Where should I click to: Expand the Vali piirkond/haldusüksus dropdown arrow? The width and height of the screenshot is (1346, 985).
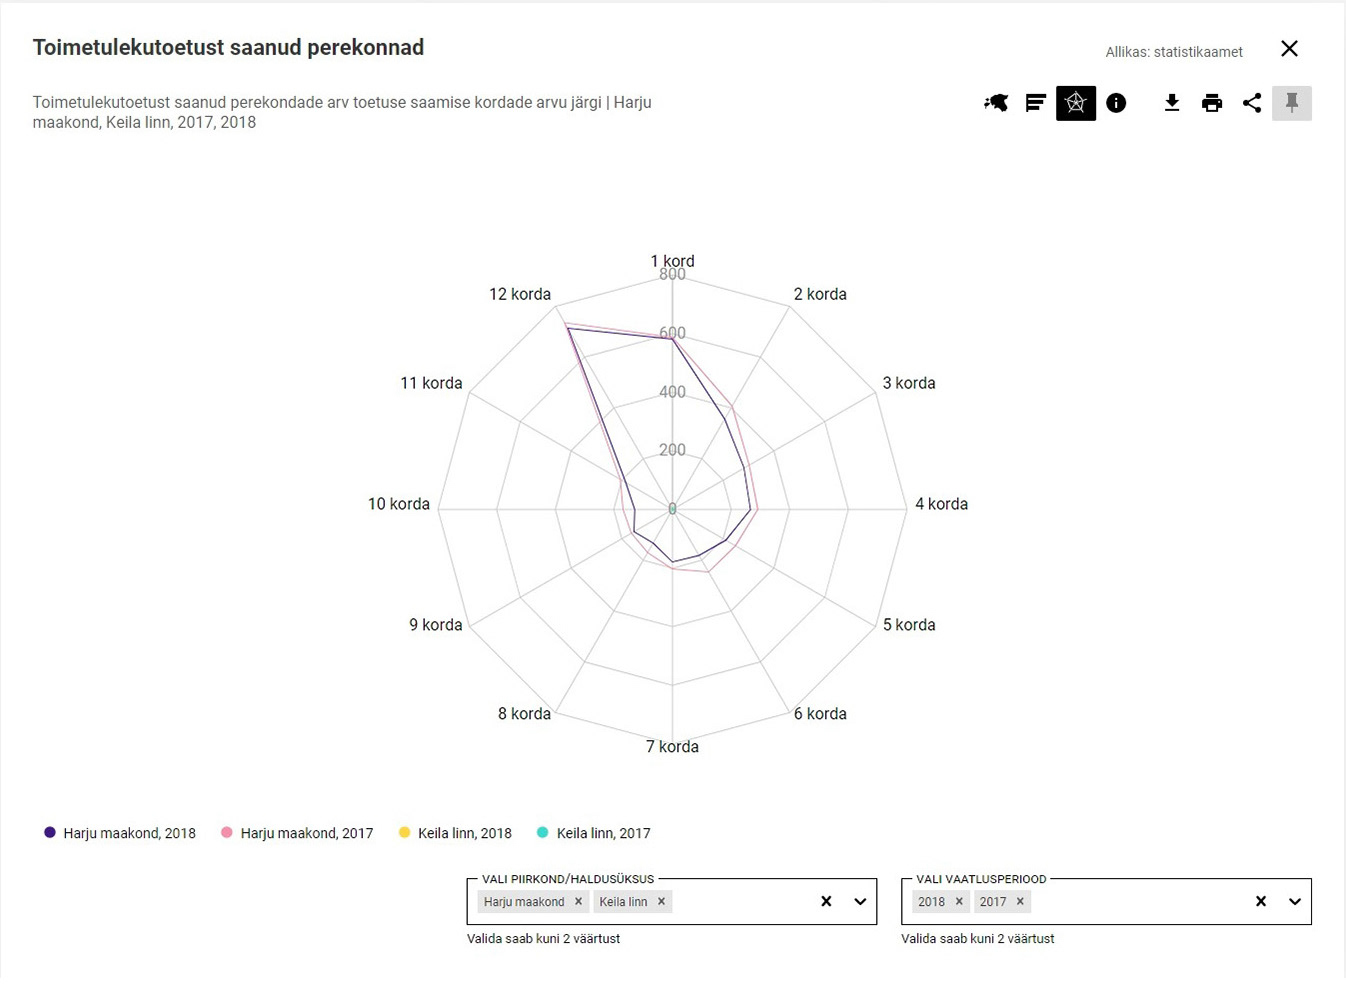point(860,902)
